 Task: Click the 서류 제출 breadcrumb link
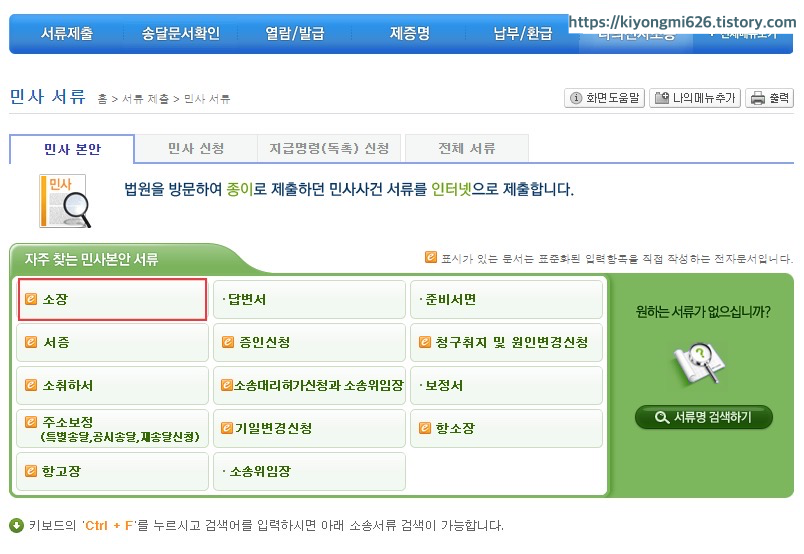point(145,98)
